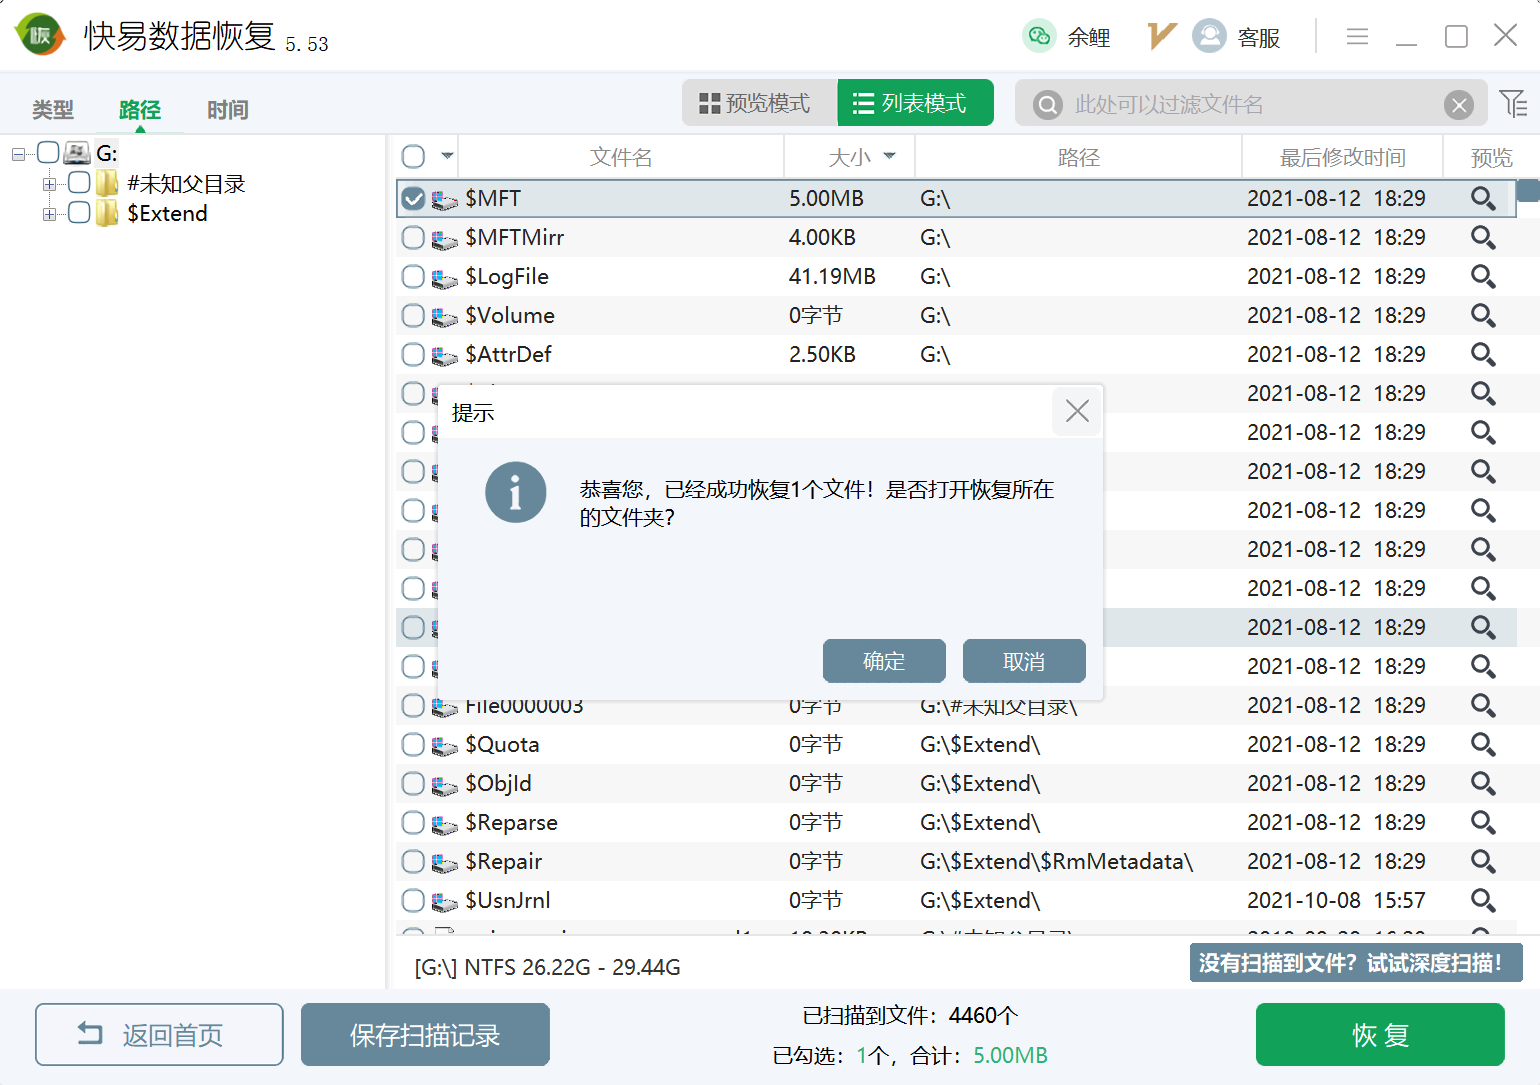Open advanced filter funnel icon

pyautogui.click(x=1513, y=103)
